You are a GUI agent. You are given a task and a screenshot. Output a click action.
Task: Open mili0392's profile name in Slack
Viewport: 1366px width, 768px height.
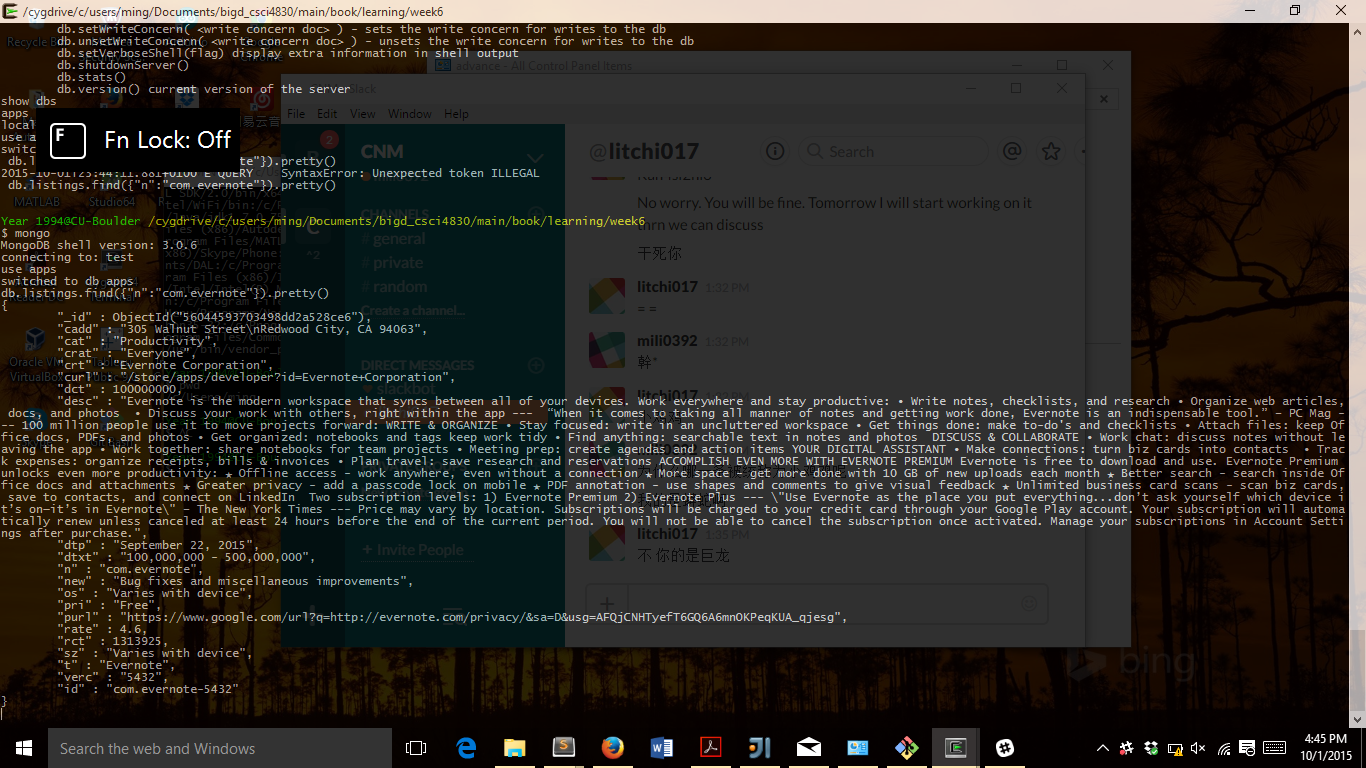667,340
